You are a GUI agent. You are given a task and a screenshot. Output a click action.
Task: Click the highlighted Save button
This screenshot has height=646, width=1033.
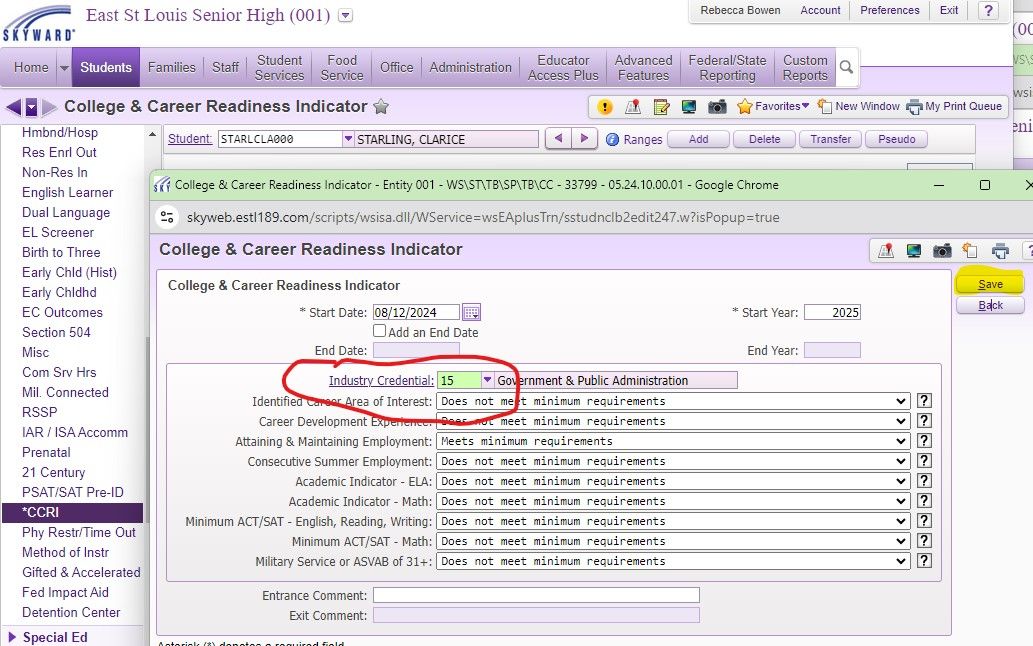(990, 285)
